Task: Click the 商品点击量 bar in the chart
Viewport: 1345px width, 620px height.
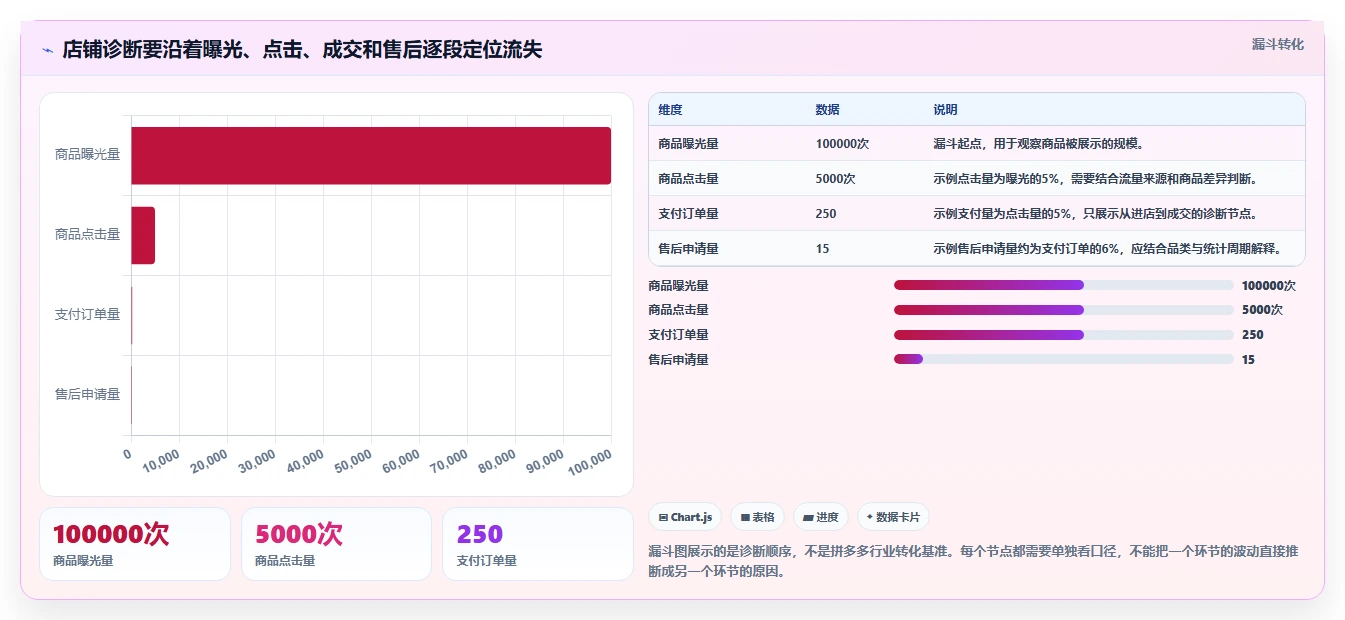Action: coord(143,235)
